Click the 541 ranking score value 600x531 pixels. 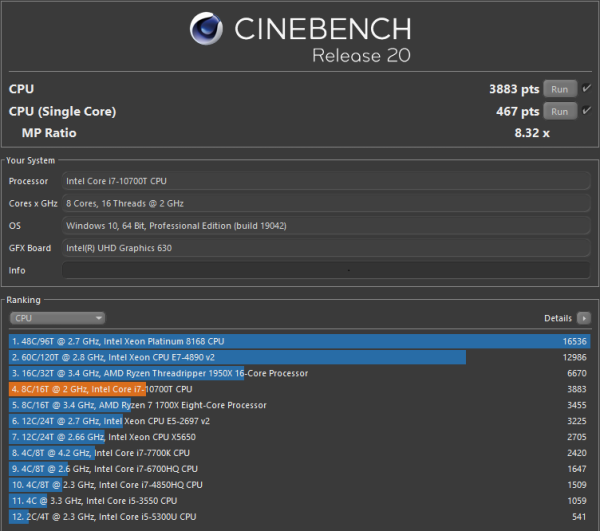[x=579, y=516]
